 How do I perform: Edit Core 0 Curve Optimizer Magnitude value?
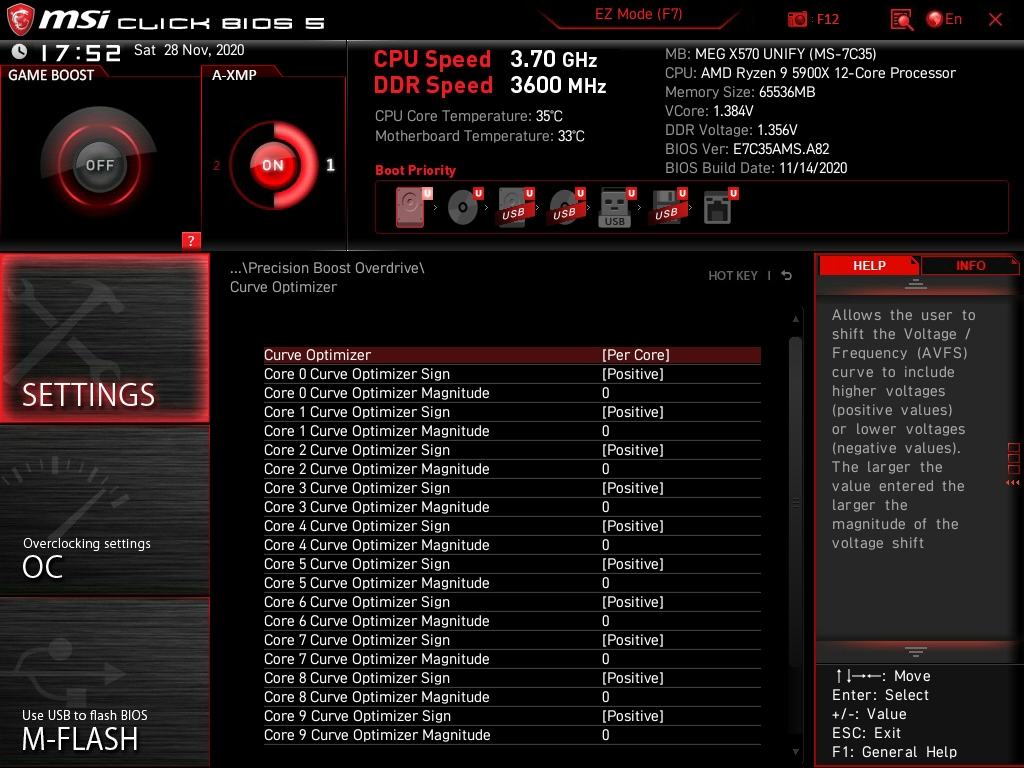605,393
